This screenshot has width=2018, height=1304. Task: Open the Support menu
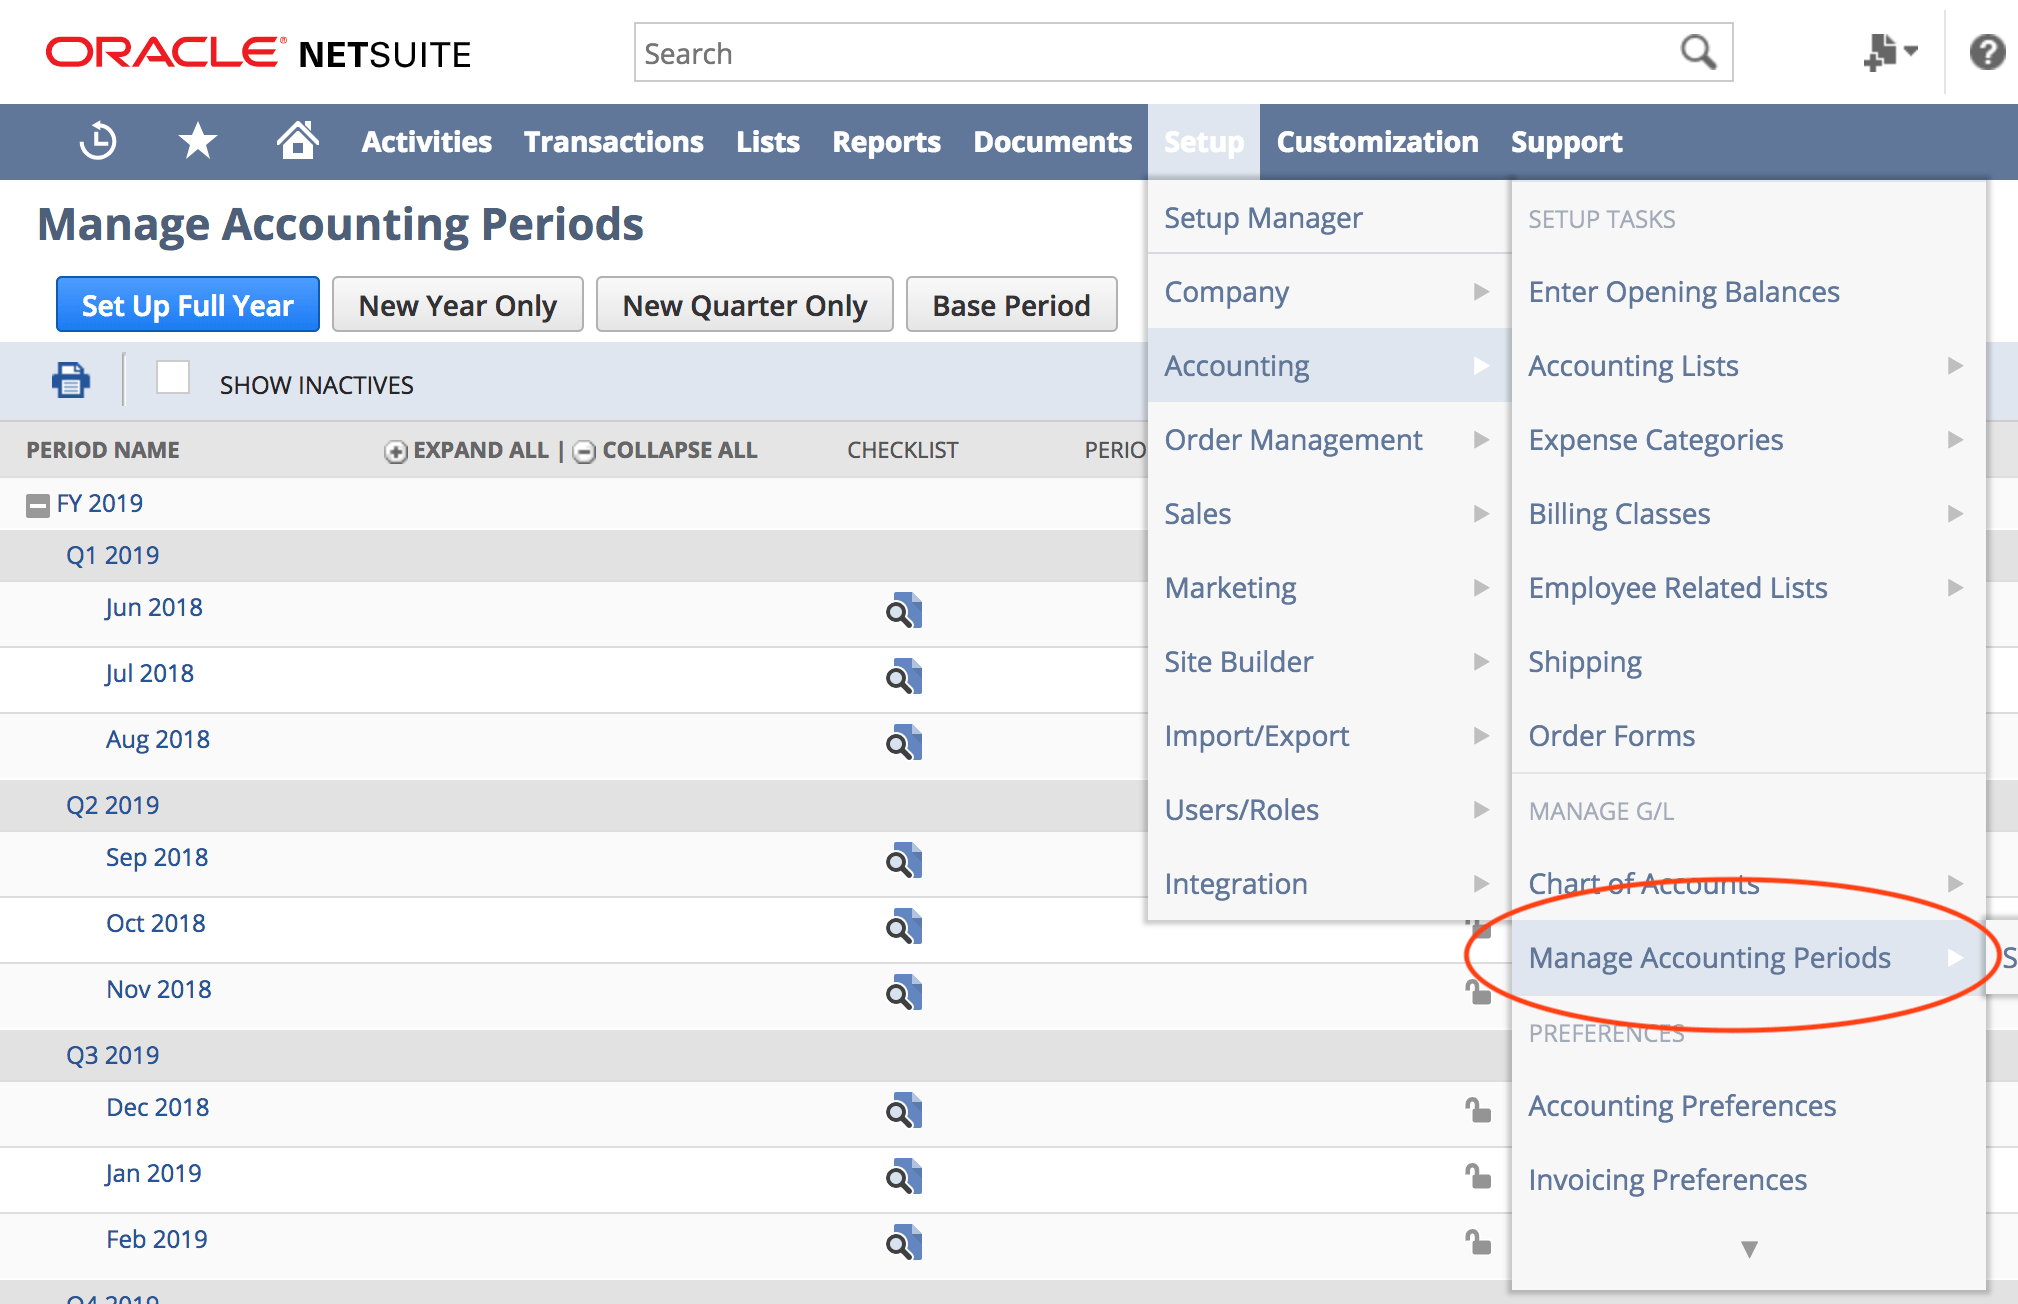point(1566,141)
